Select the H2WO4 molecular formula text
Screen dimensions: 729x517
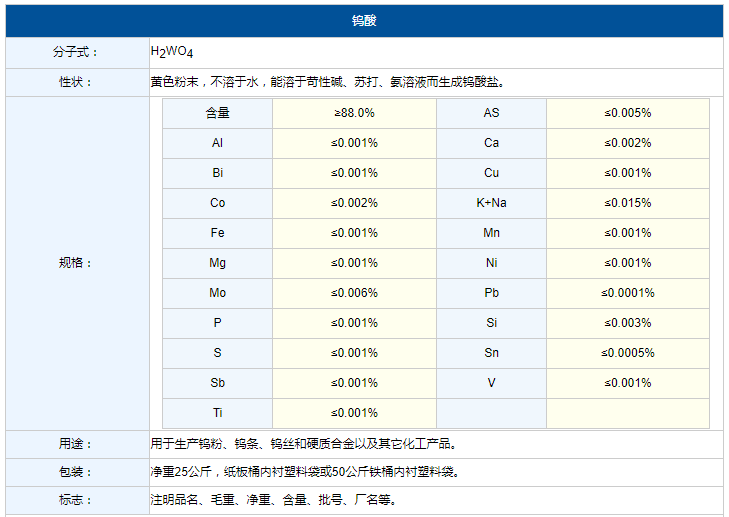172,52
